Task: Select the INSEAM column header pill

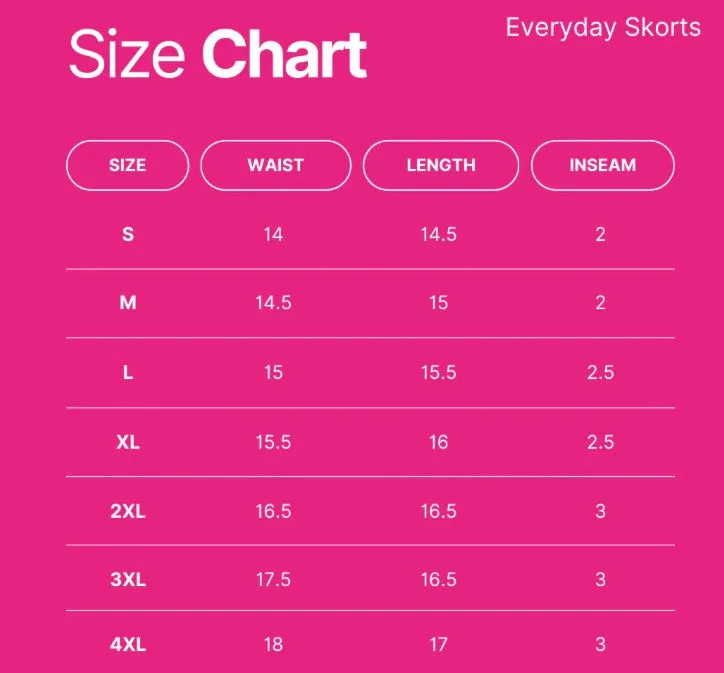Action: coord(603,165)
